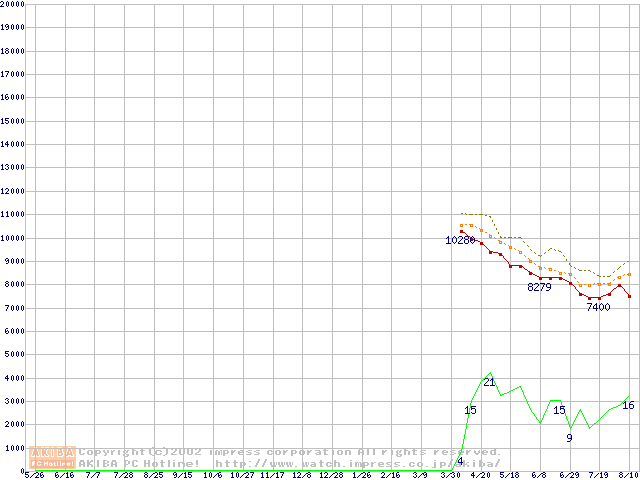This screenshot has width=640, height=480.
Task: Click the 16 label at green line end
Action: [628, 405]
